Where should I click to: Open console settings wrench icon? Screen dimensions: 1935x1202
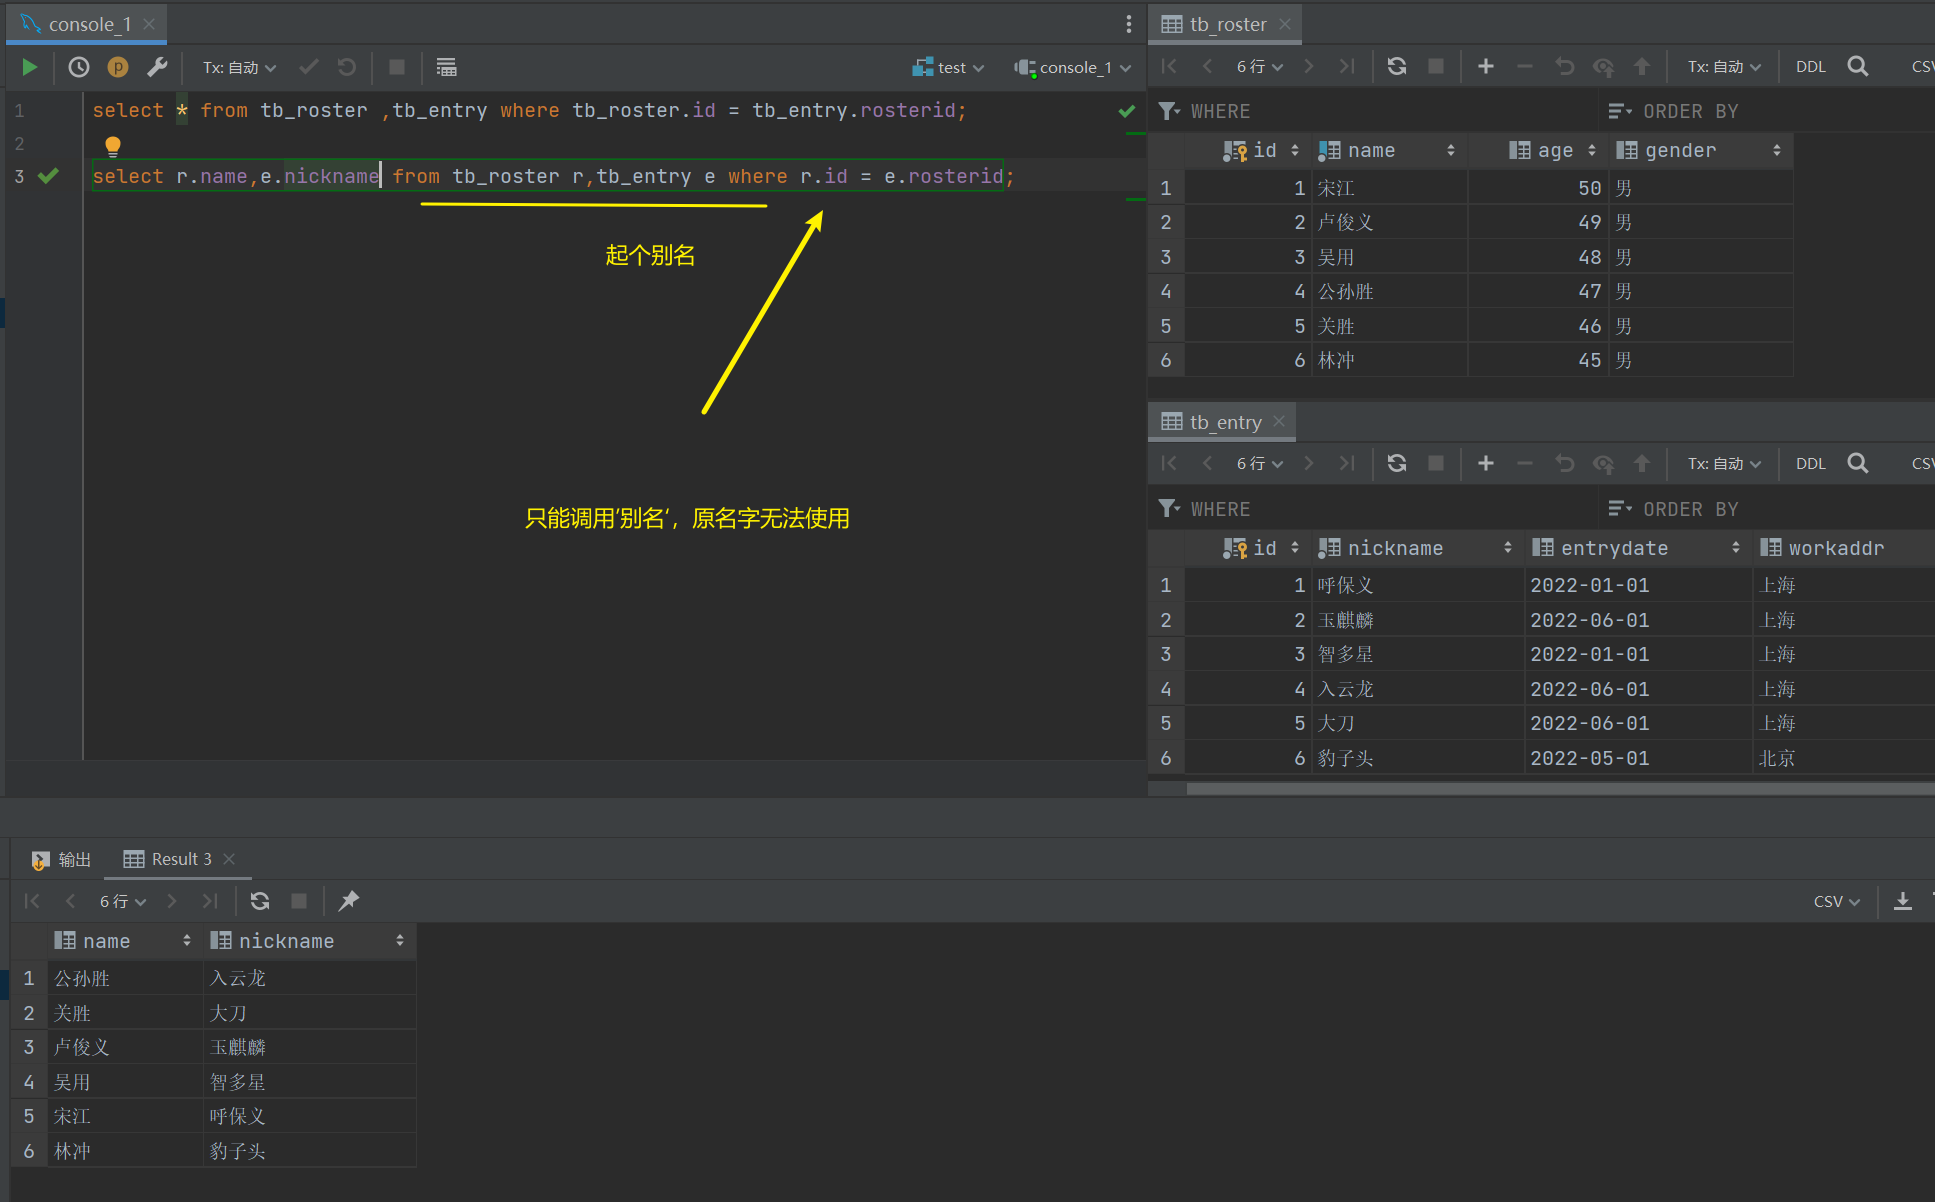(157, 67)
